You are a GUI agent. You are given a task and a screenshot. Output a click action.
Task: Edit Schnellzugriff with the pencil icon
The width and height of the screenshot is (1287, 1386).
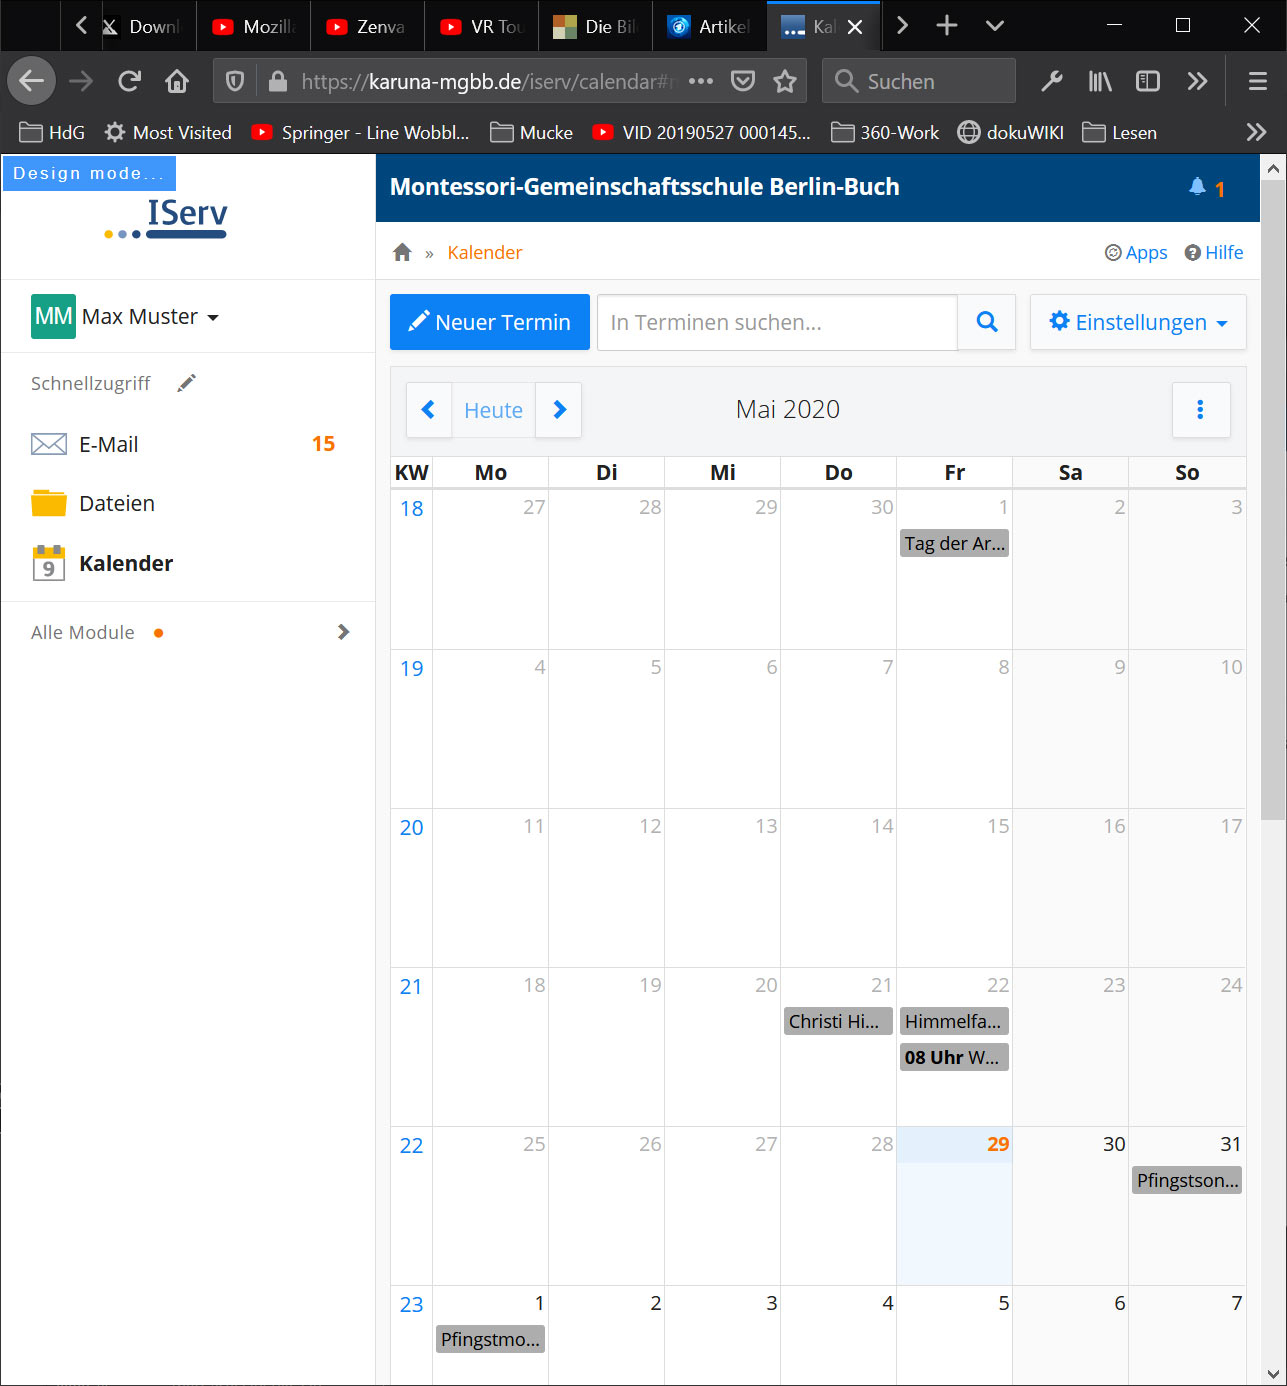(x=186, y=383)
